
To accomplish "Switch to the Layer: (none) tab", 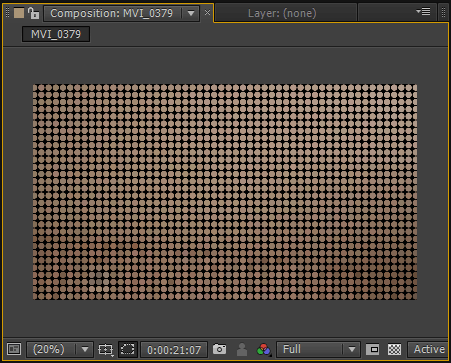I will 282,13.
